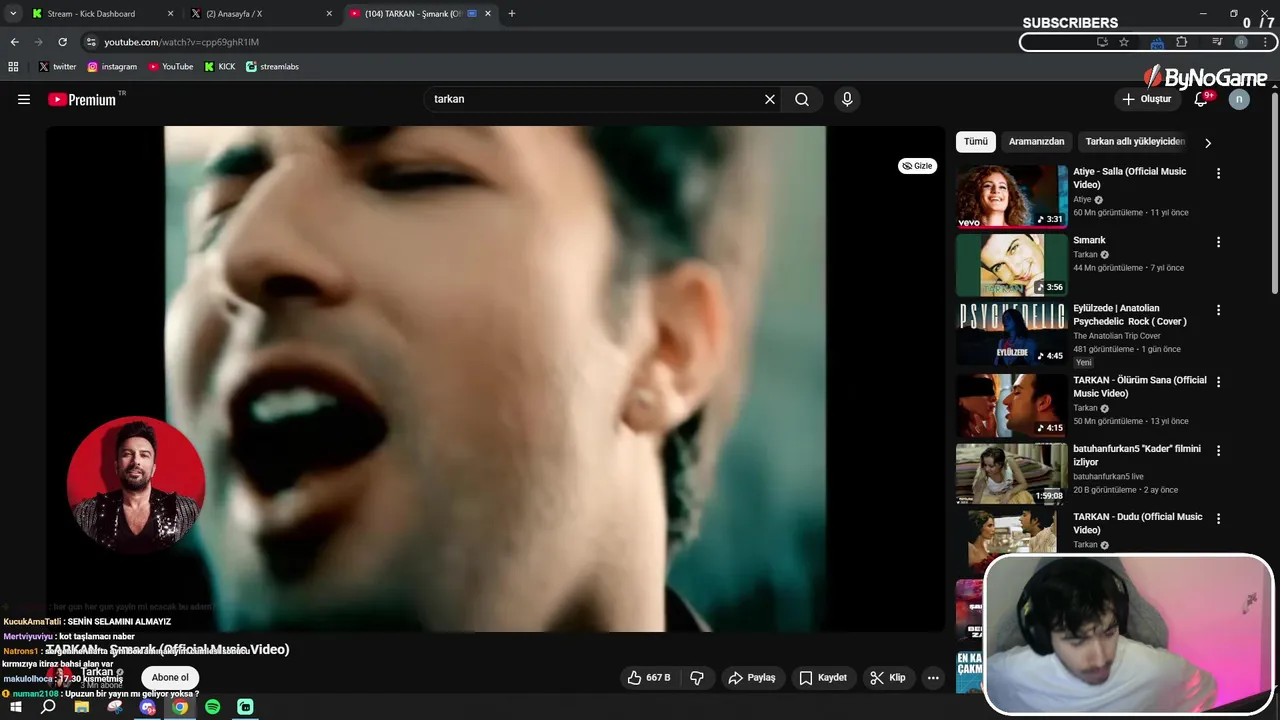Image resolution: width=1280 pixels, height=720 pixels.
Task: Share the video via Paylaş
Action: pos(752,678)
